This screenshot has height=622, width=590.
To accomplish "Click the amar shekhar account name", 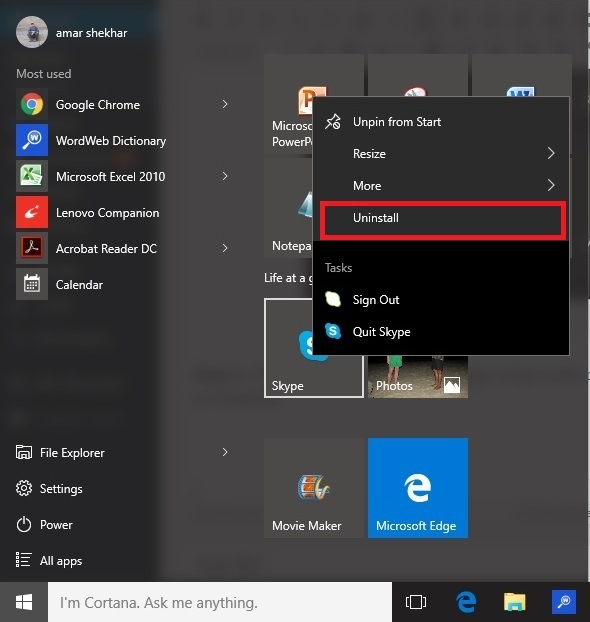I will click(x=91, y=33).
